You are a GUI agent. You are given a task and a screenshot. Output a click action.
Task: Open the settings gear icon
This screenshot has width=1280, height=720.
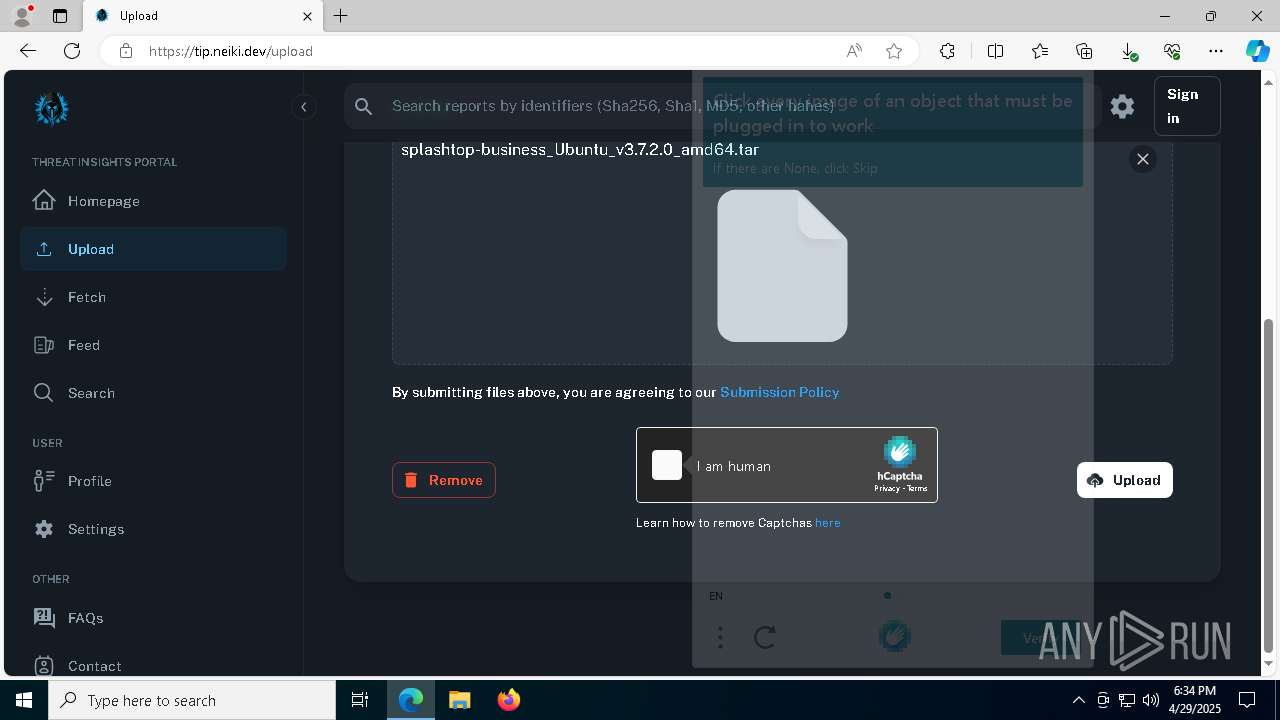coord(1122,106)
